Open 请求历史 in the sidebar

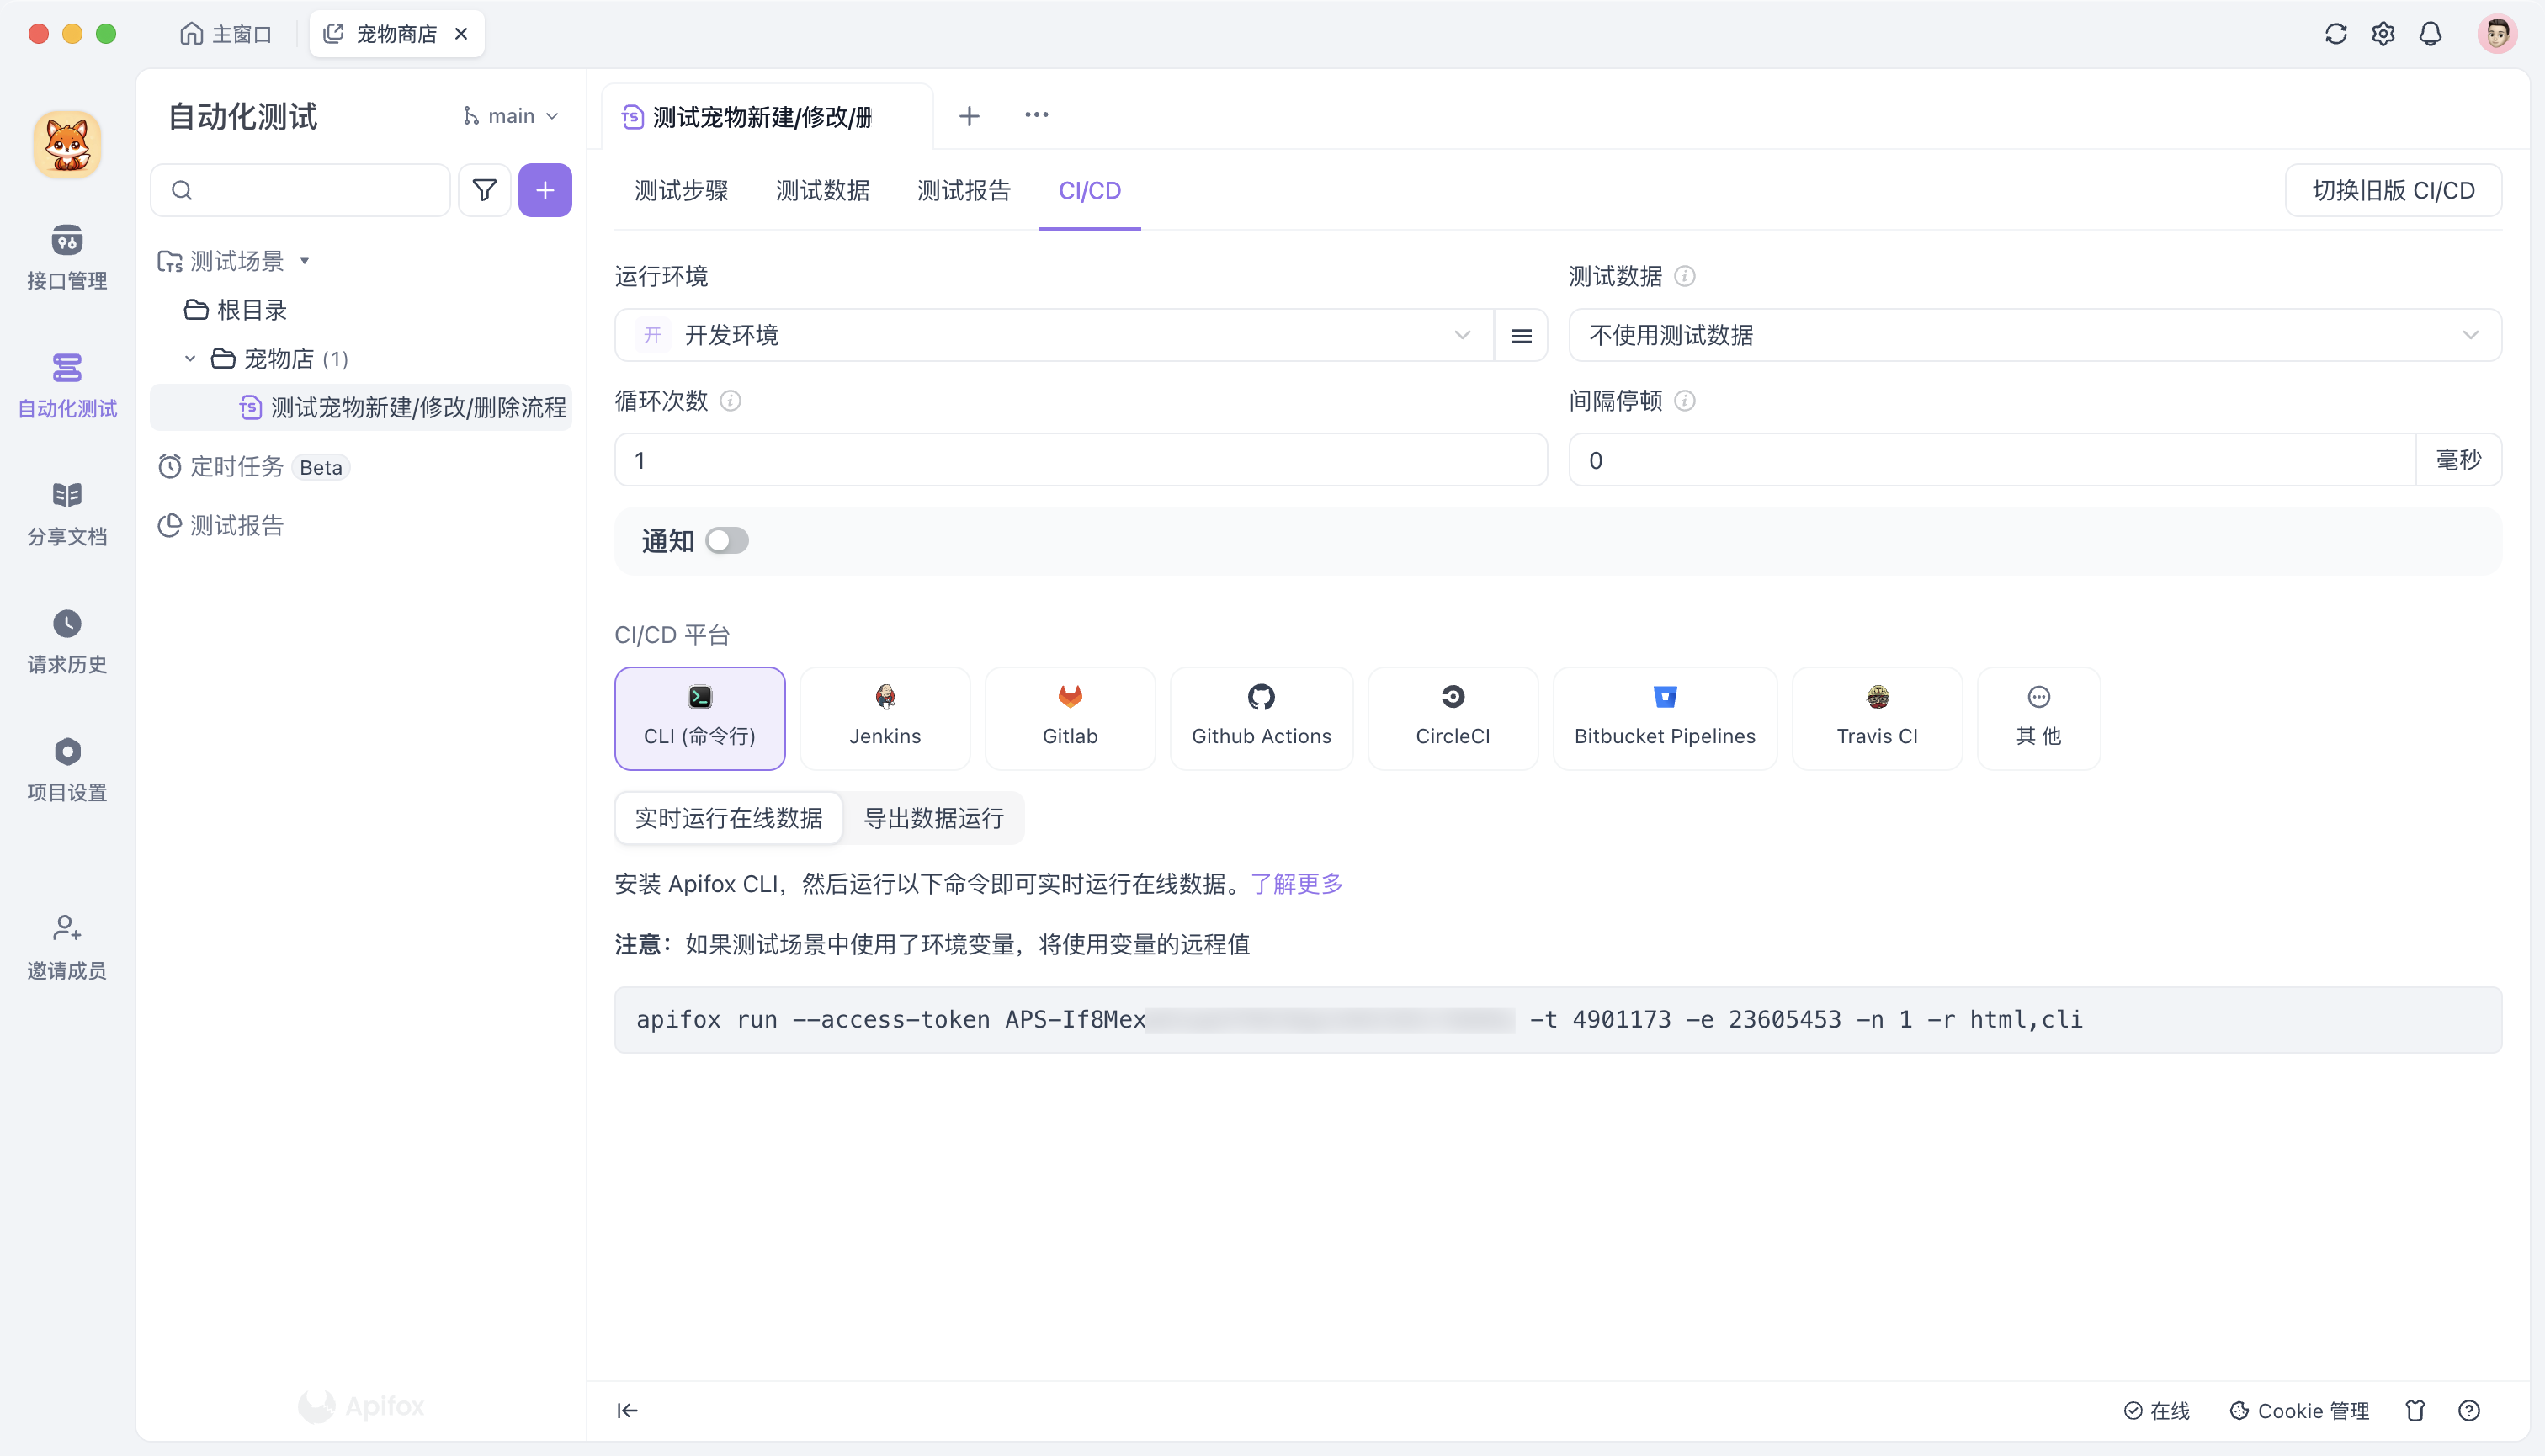(66, 640)
